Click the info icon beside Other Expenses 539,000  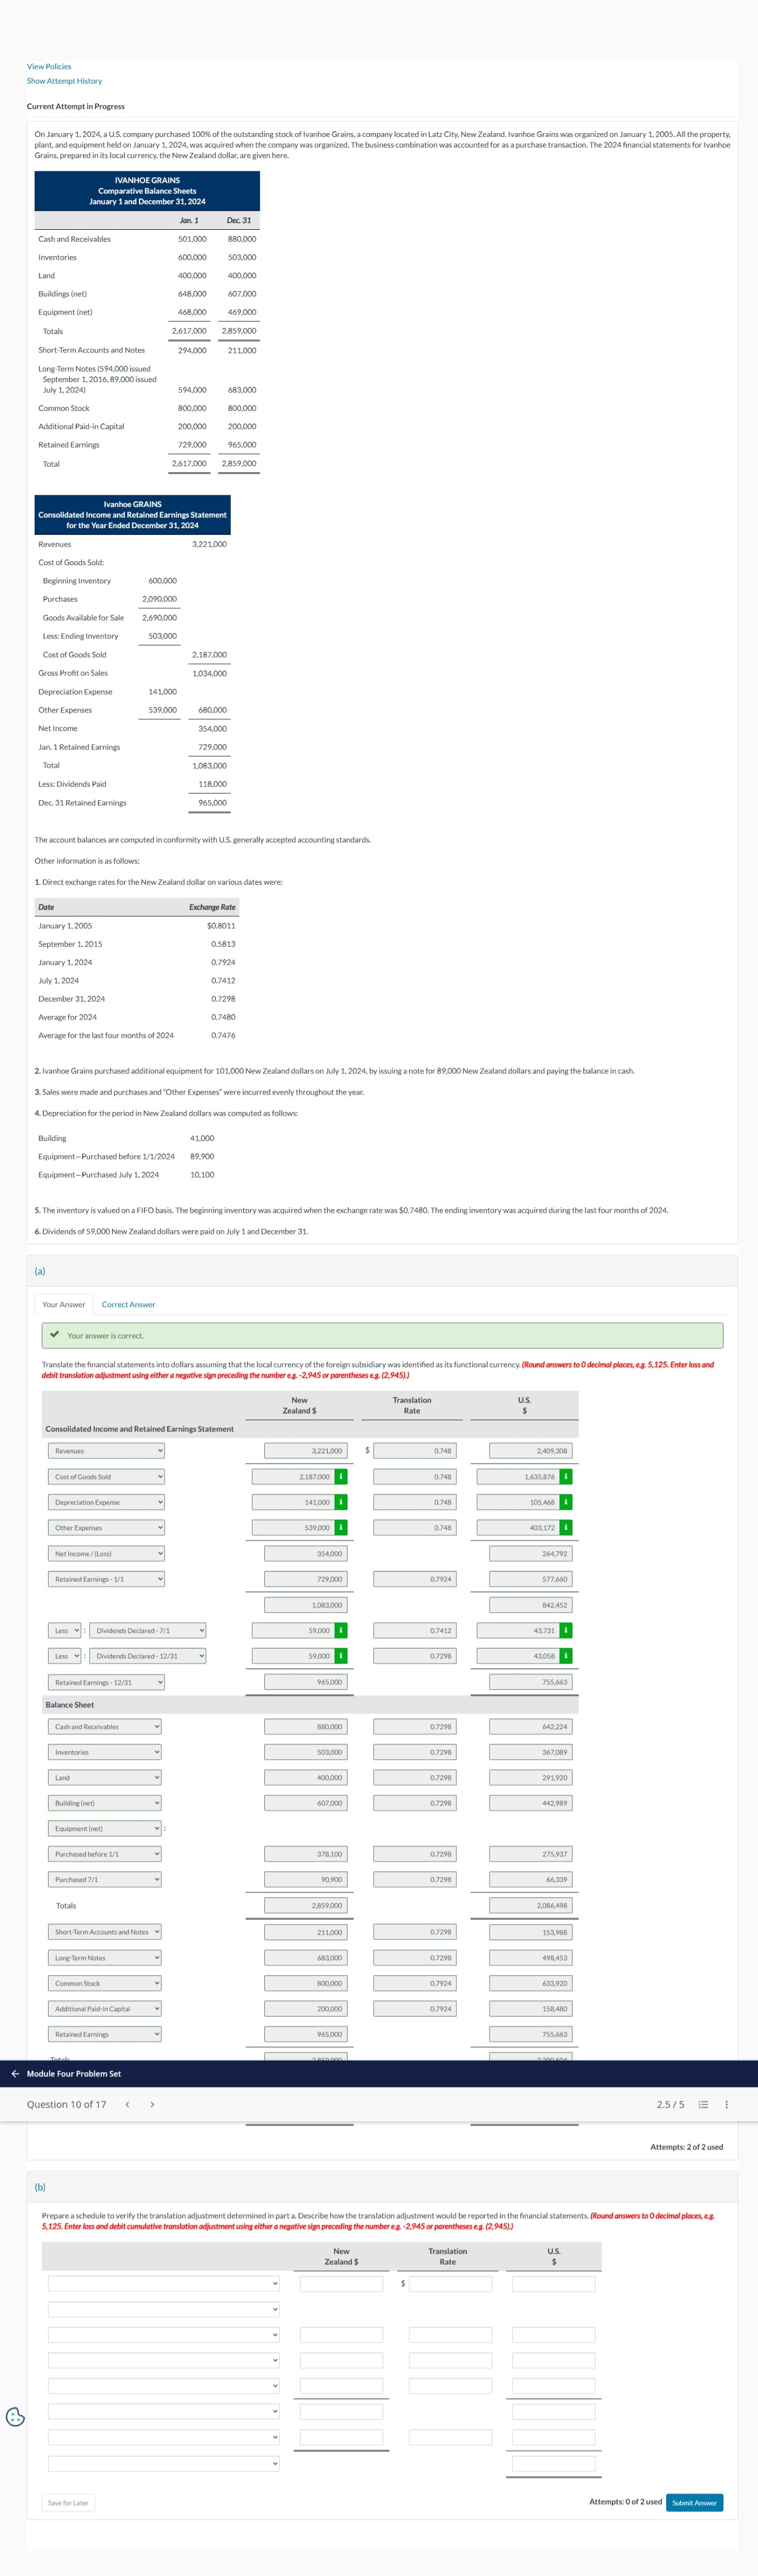(x=341, y=1527)
